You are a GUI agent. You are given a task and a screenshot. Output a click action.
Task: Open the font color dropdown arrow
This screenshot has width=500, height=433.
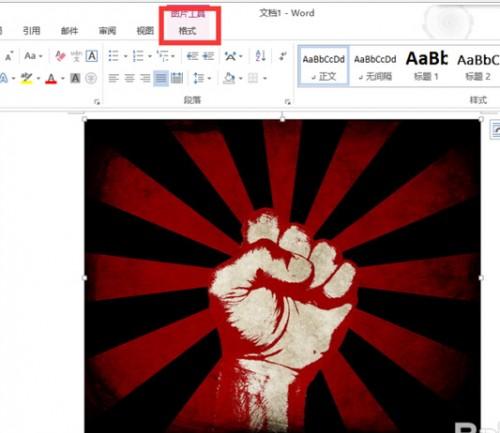(62, 79)
